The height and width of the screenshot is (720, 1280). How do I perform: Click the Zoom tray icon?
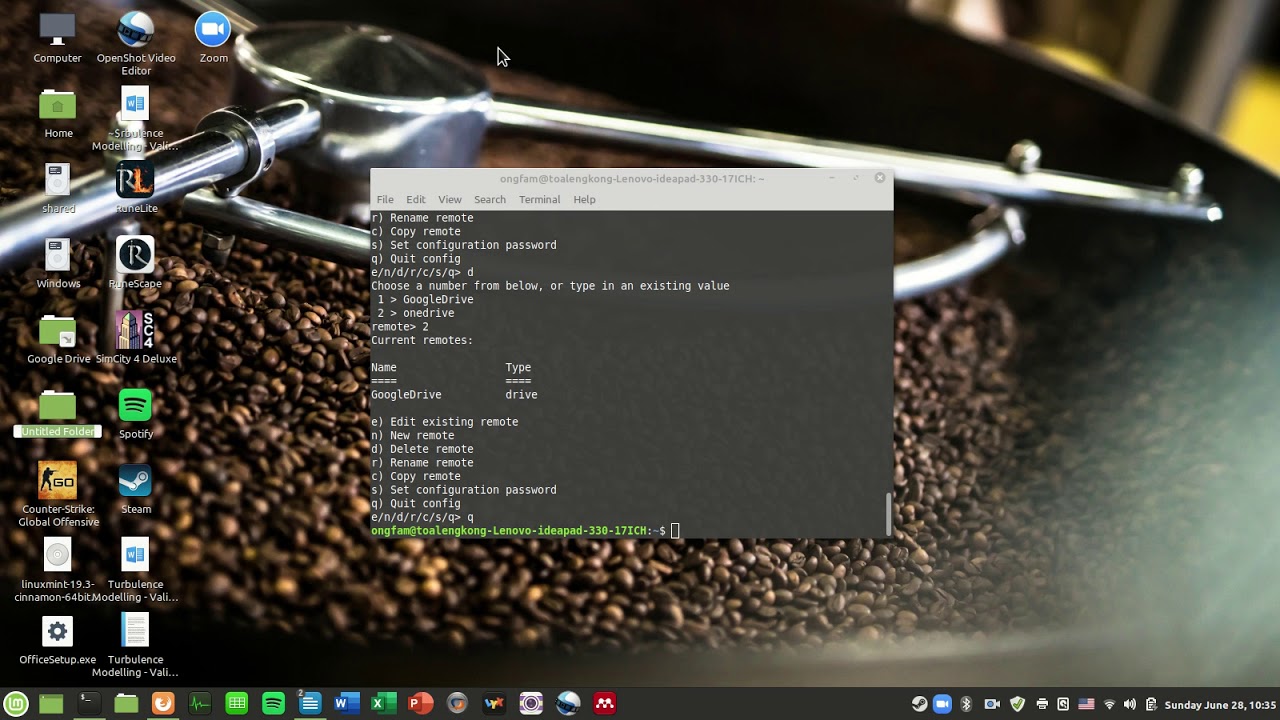coord(942,704)
